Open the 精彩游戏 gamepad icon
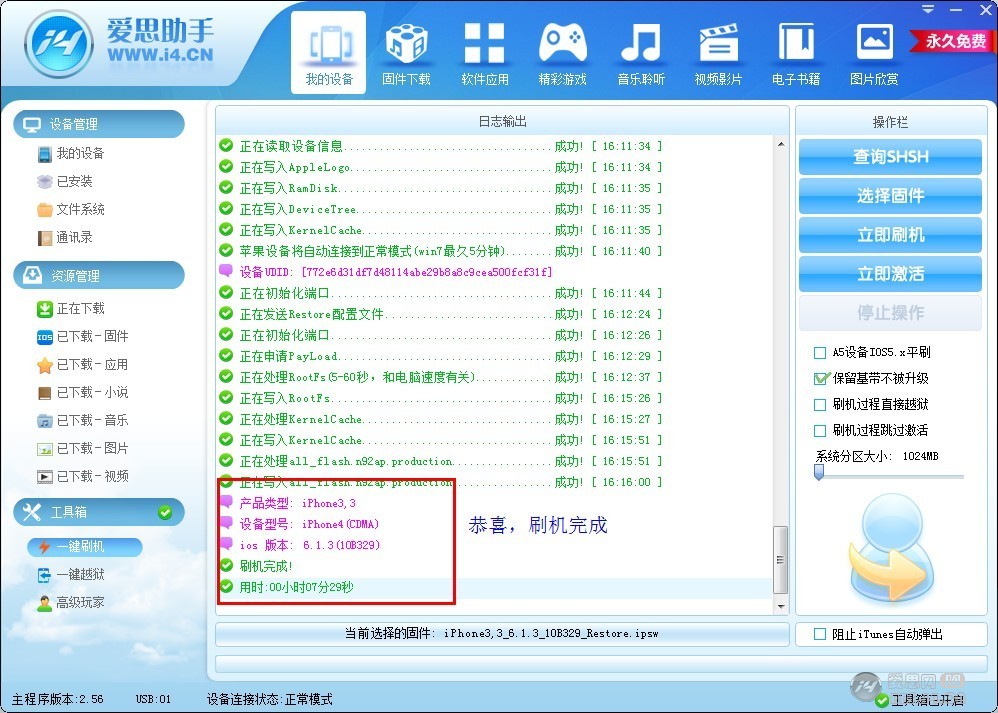The height and width of the screenshot is (713, 998). point(562,45)
